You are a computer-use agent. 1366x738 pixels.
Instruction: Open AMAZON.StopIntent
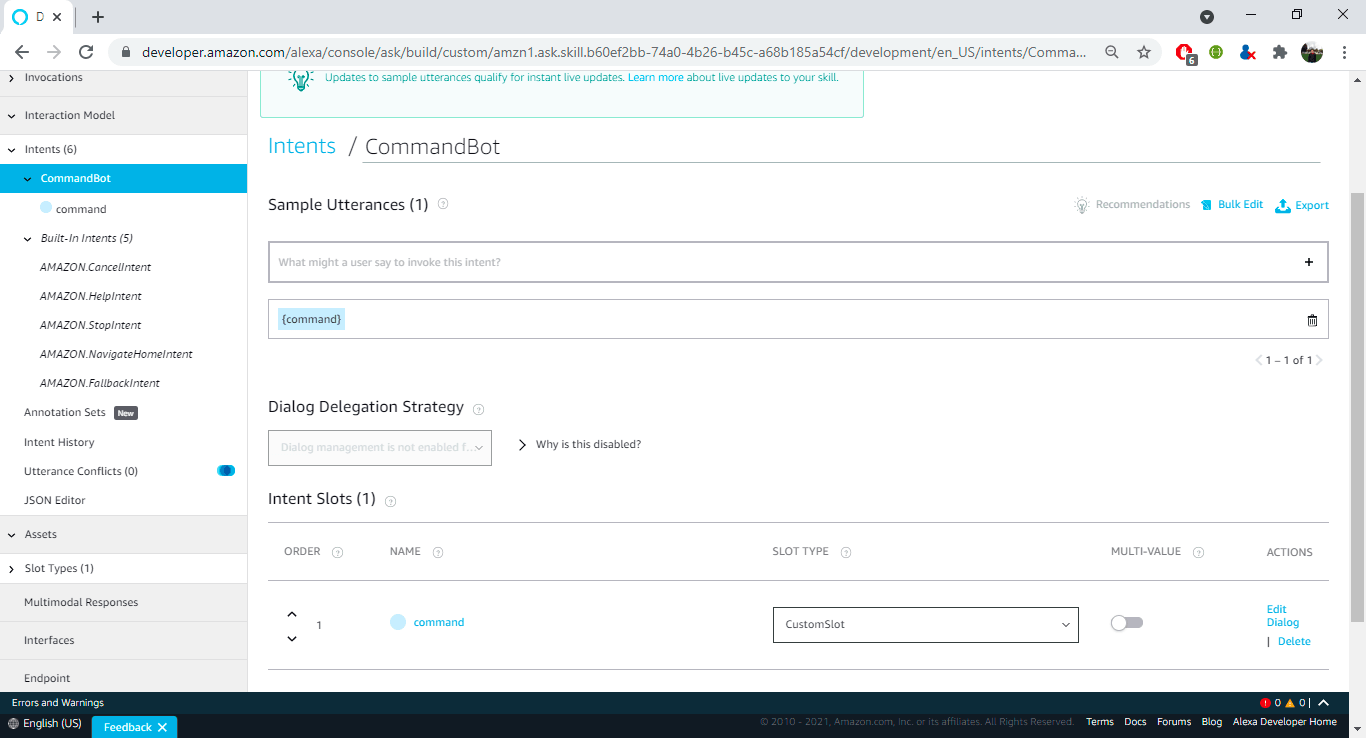pyautogui.click(x=91, y=326)
